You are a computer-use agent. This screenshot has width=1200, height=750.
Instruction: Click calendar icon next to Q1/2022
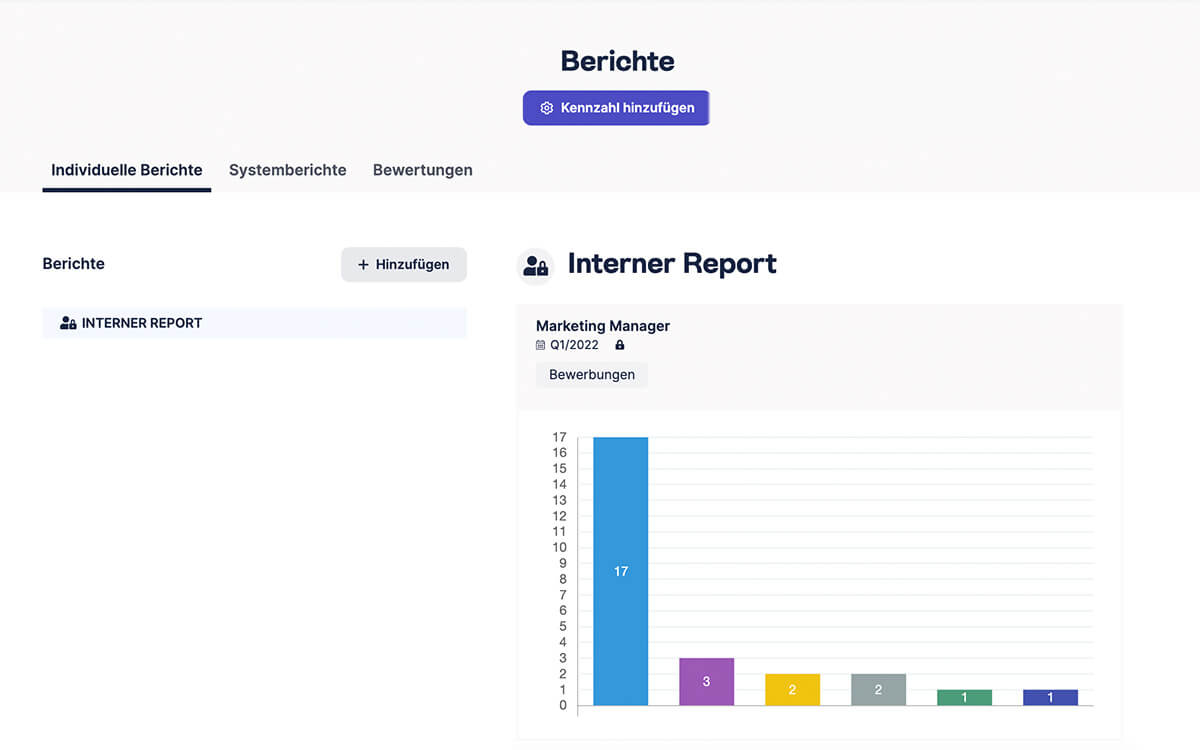coord(541,345)
